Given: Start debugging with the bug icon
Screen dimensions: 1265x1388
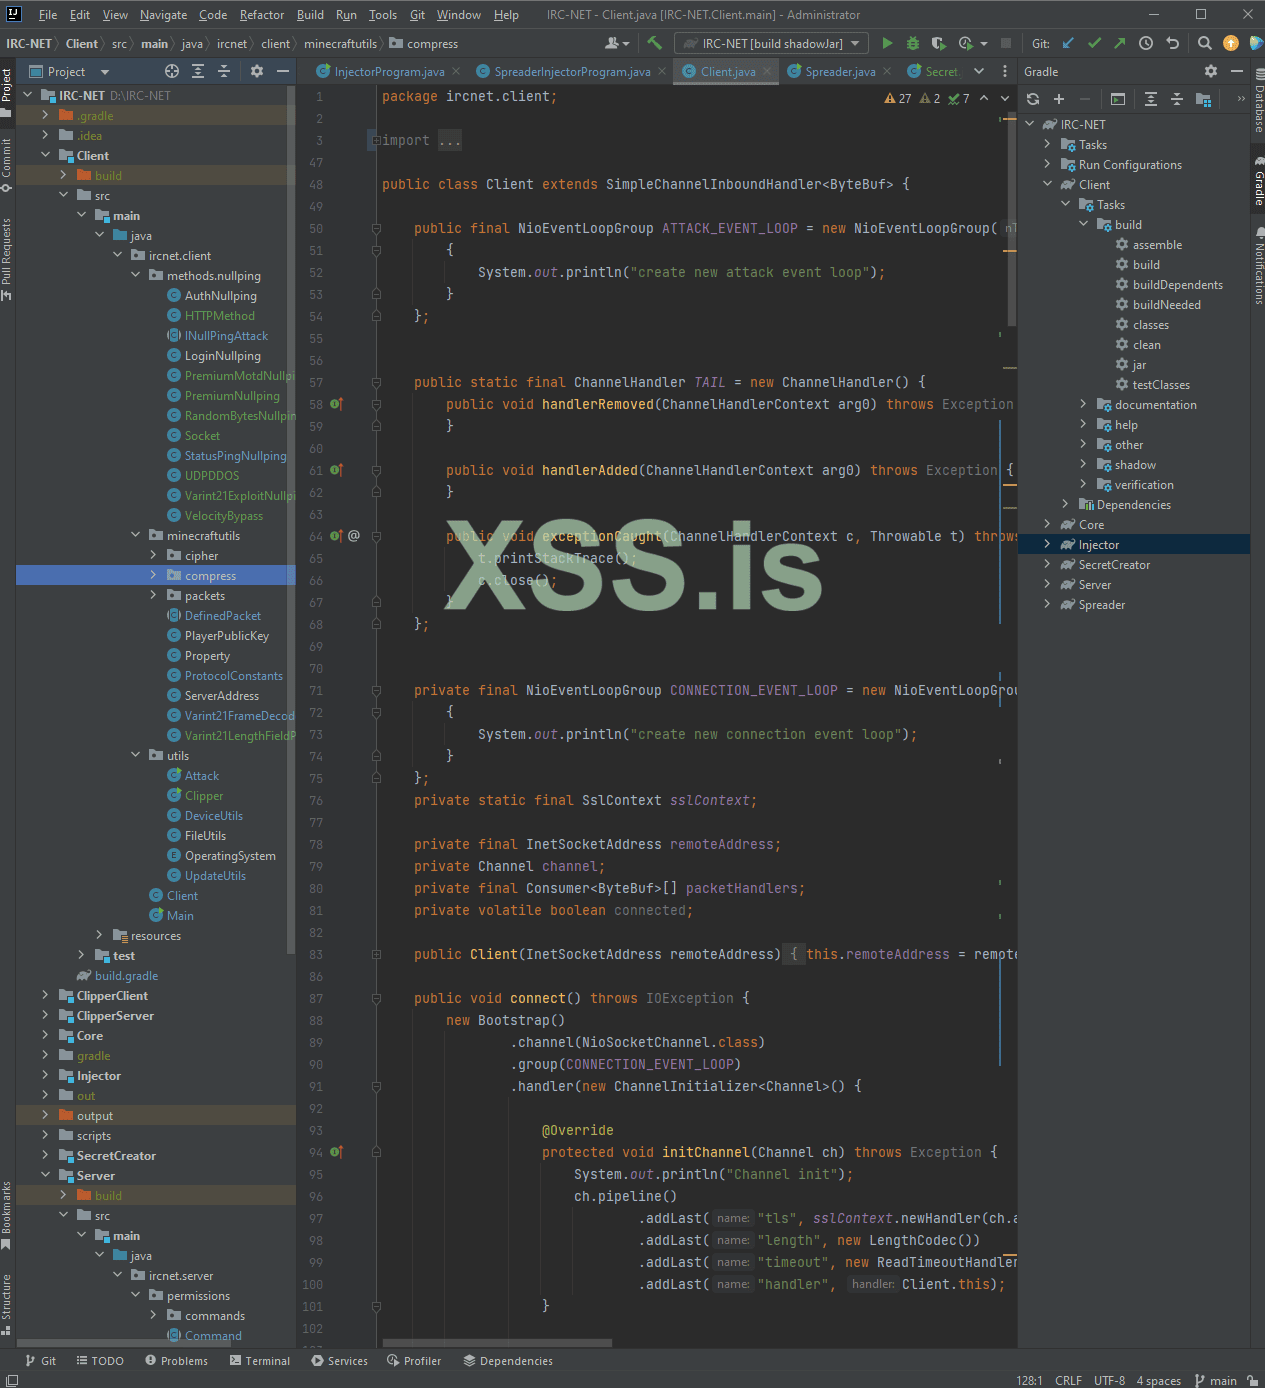Looking at the screenshot, I should pyautogui.click(x=912, y=43).
